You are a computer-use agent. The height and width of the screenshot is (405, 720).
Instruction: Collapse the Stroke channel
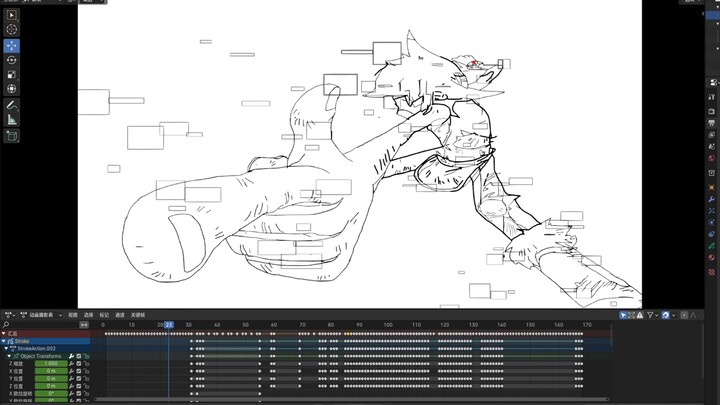(x=4, y=341)
